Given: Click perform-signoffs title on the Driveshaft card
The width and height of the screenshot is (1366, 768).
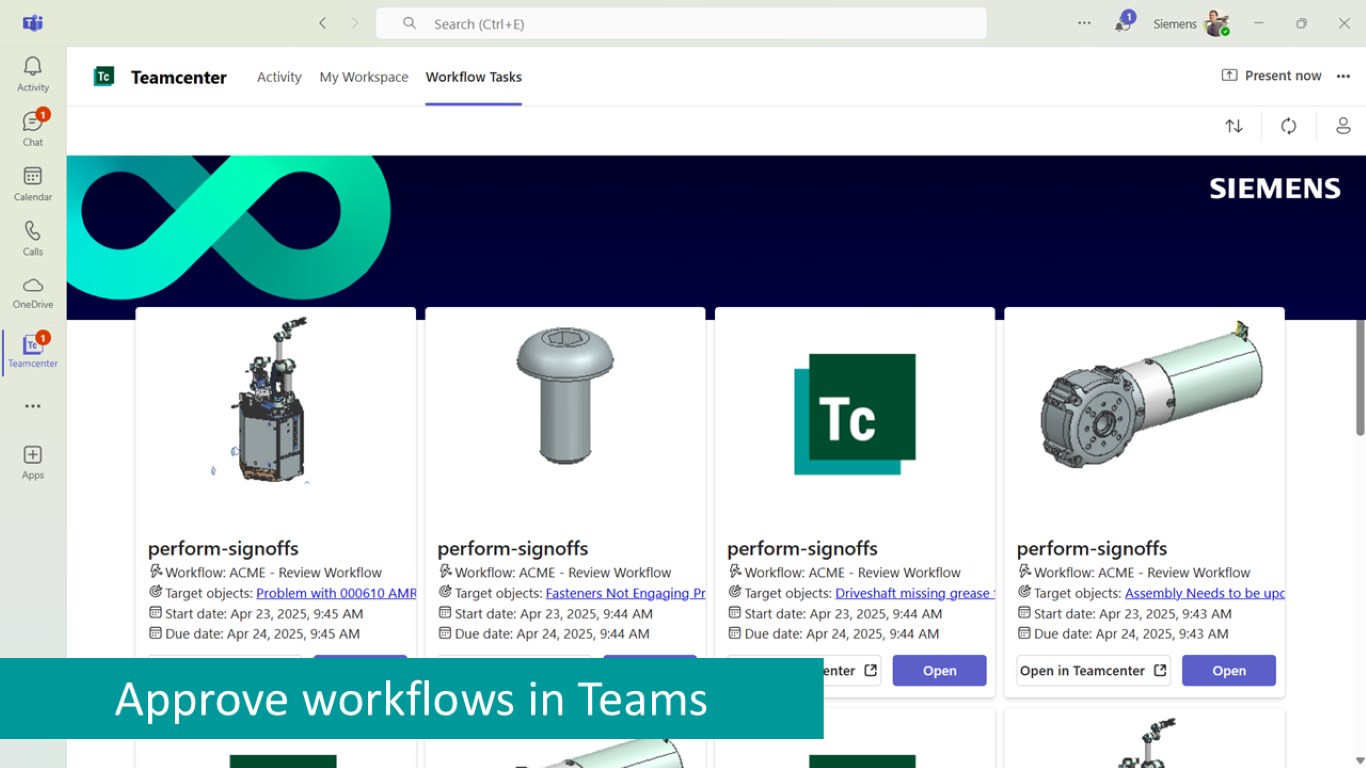Looking at the screenshot, I should click(802, 548).
